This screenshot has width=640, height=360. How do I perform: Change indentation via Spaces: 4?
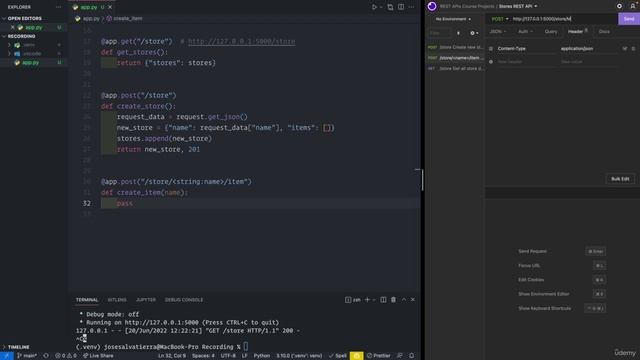tap(203, 356)
